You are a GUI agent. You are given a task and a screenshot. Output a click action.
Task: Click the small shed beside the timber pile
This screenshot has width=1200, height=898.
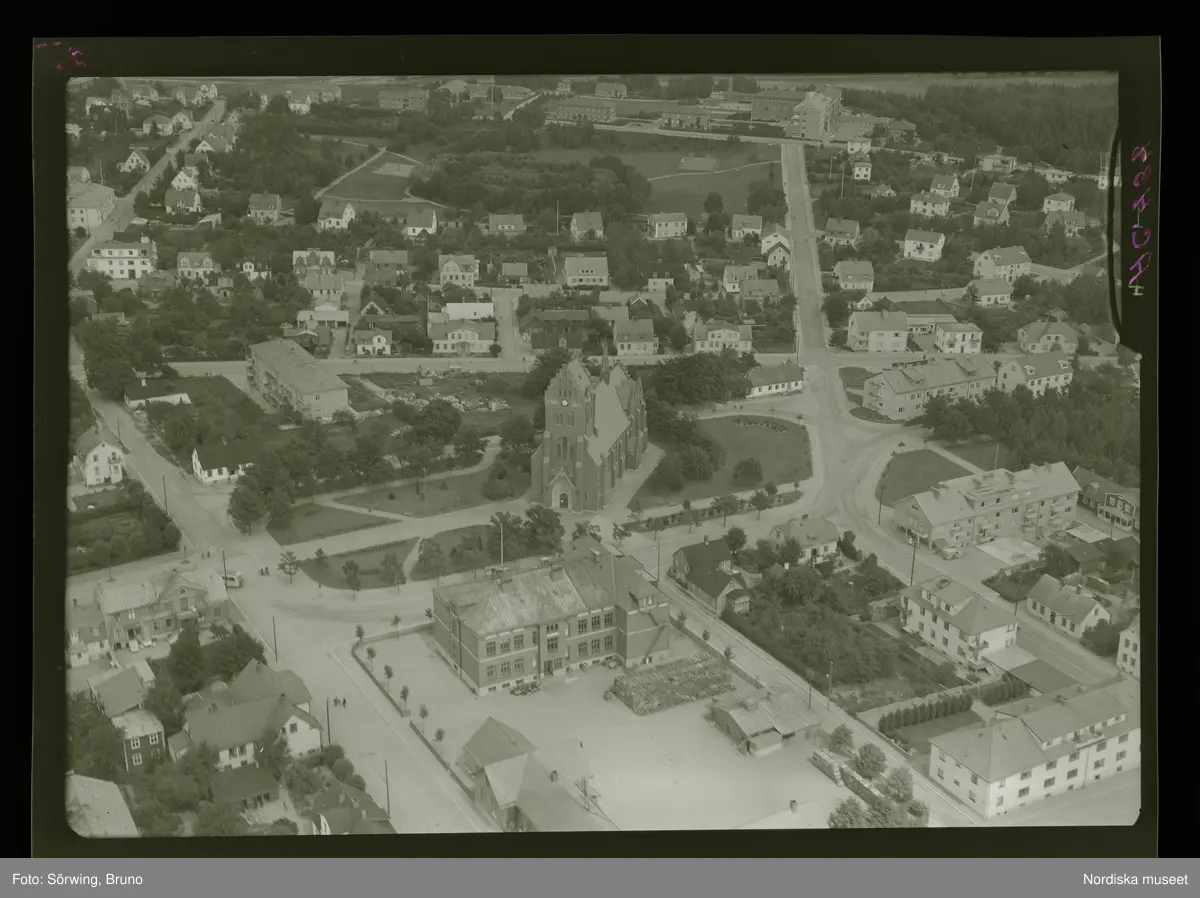tap(762, 722)
